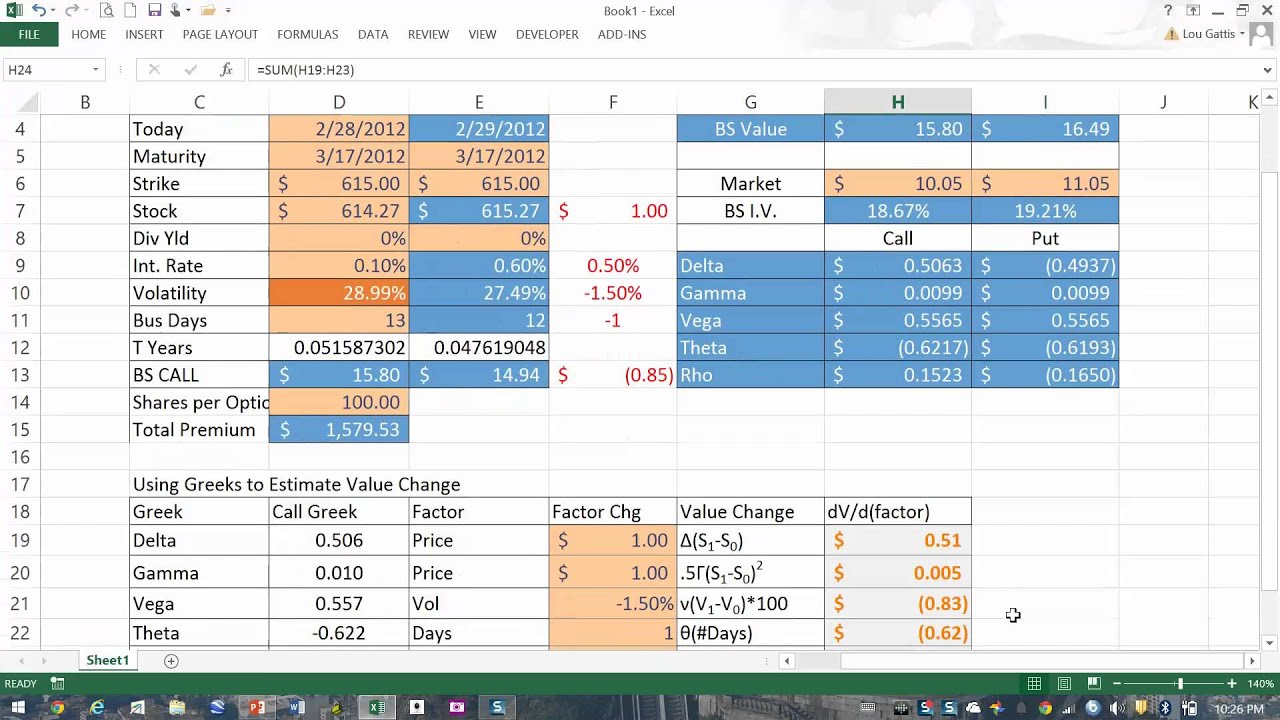This screenshot has width=1280, height=720.
Task: Open Google Earth from the taskbar
Action: coord(217,708)
